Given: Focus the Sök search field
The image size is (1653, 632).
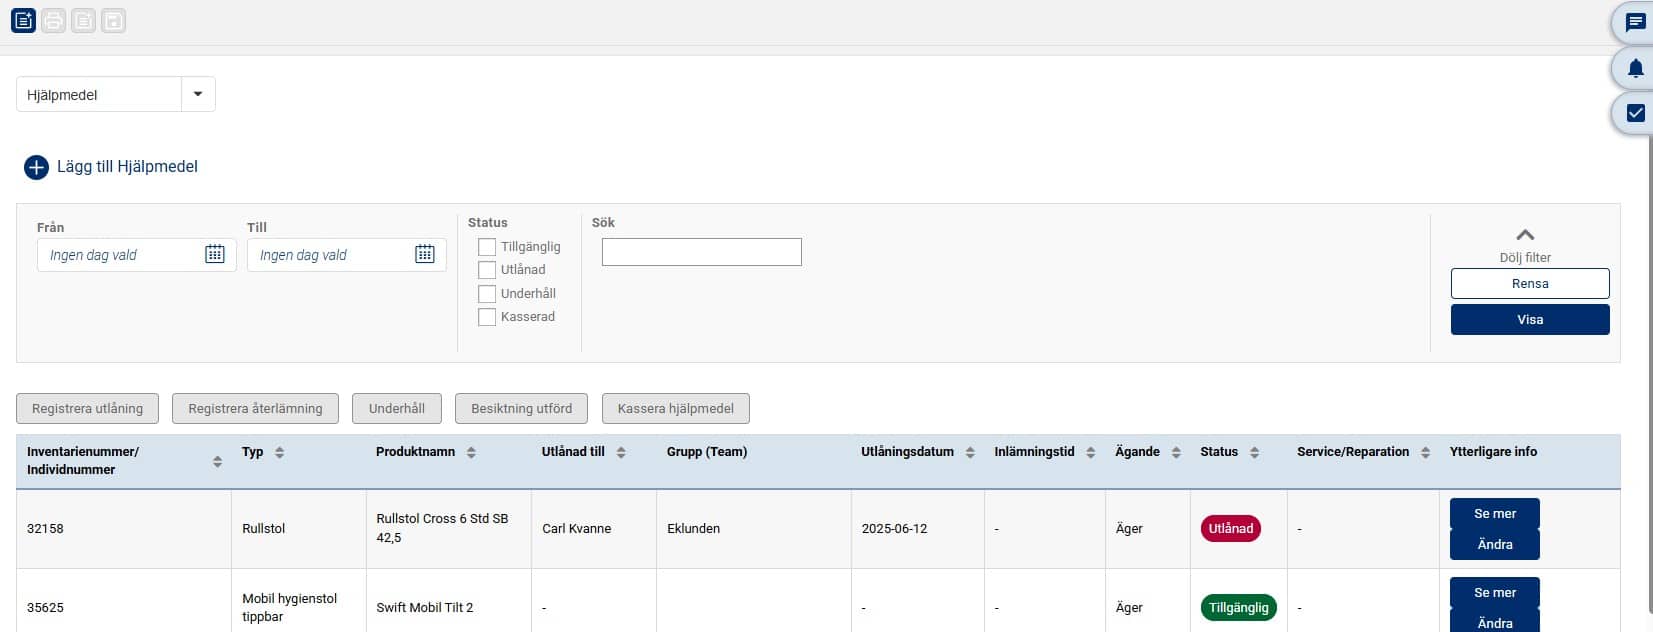Looking at the screenshot, I should click(x=701, y=252).
